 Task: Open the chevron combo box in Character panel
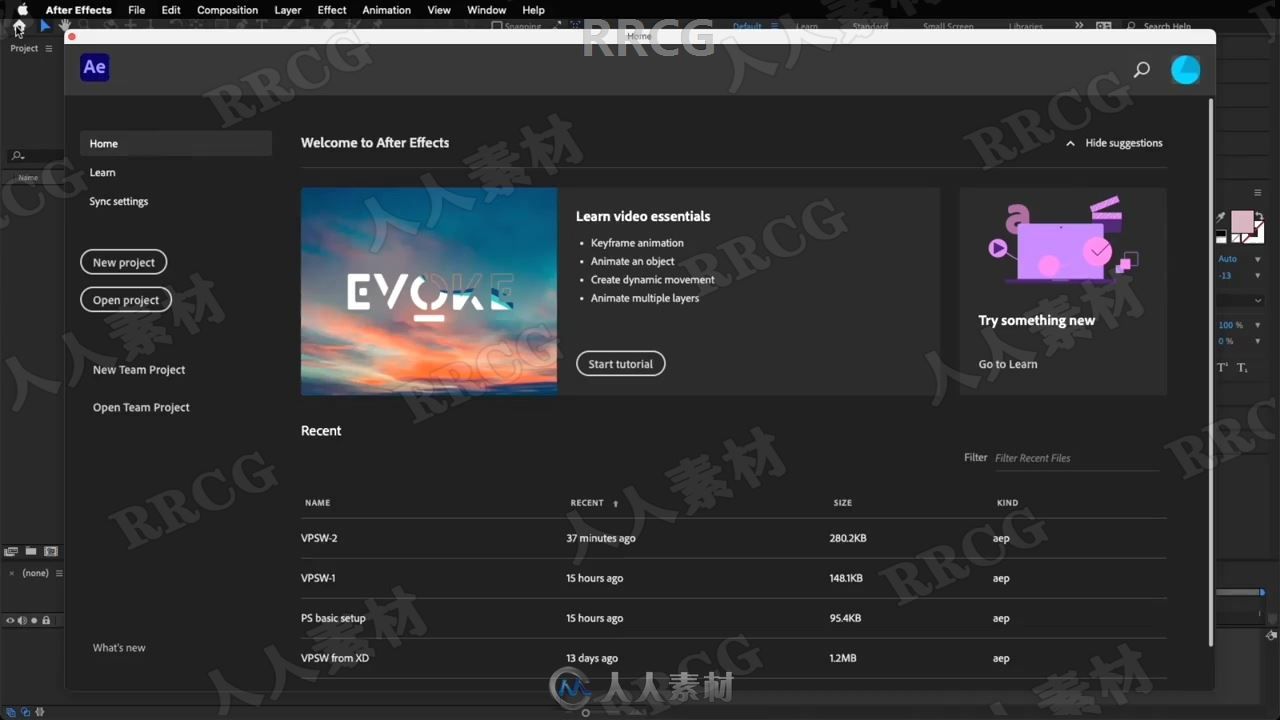tap(1258, 300)
